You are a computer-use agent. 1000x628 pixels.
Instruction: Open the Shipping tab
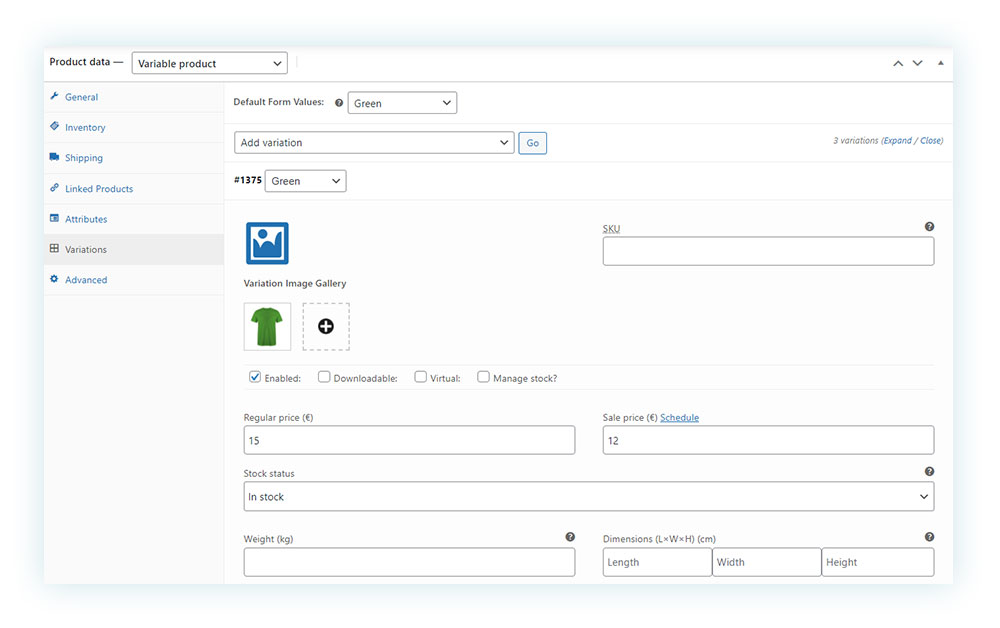(134, 157)
